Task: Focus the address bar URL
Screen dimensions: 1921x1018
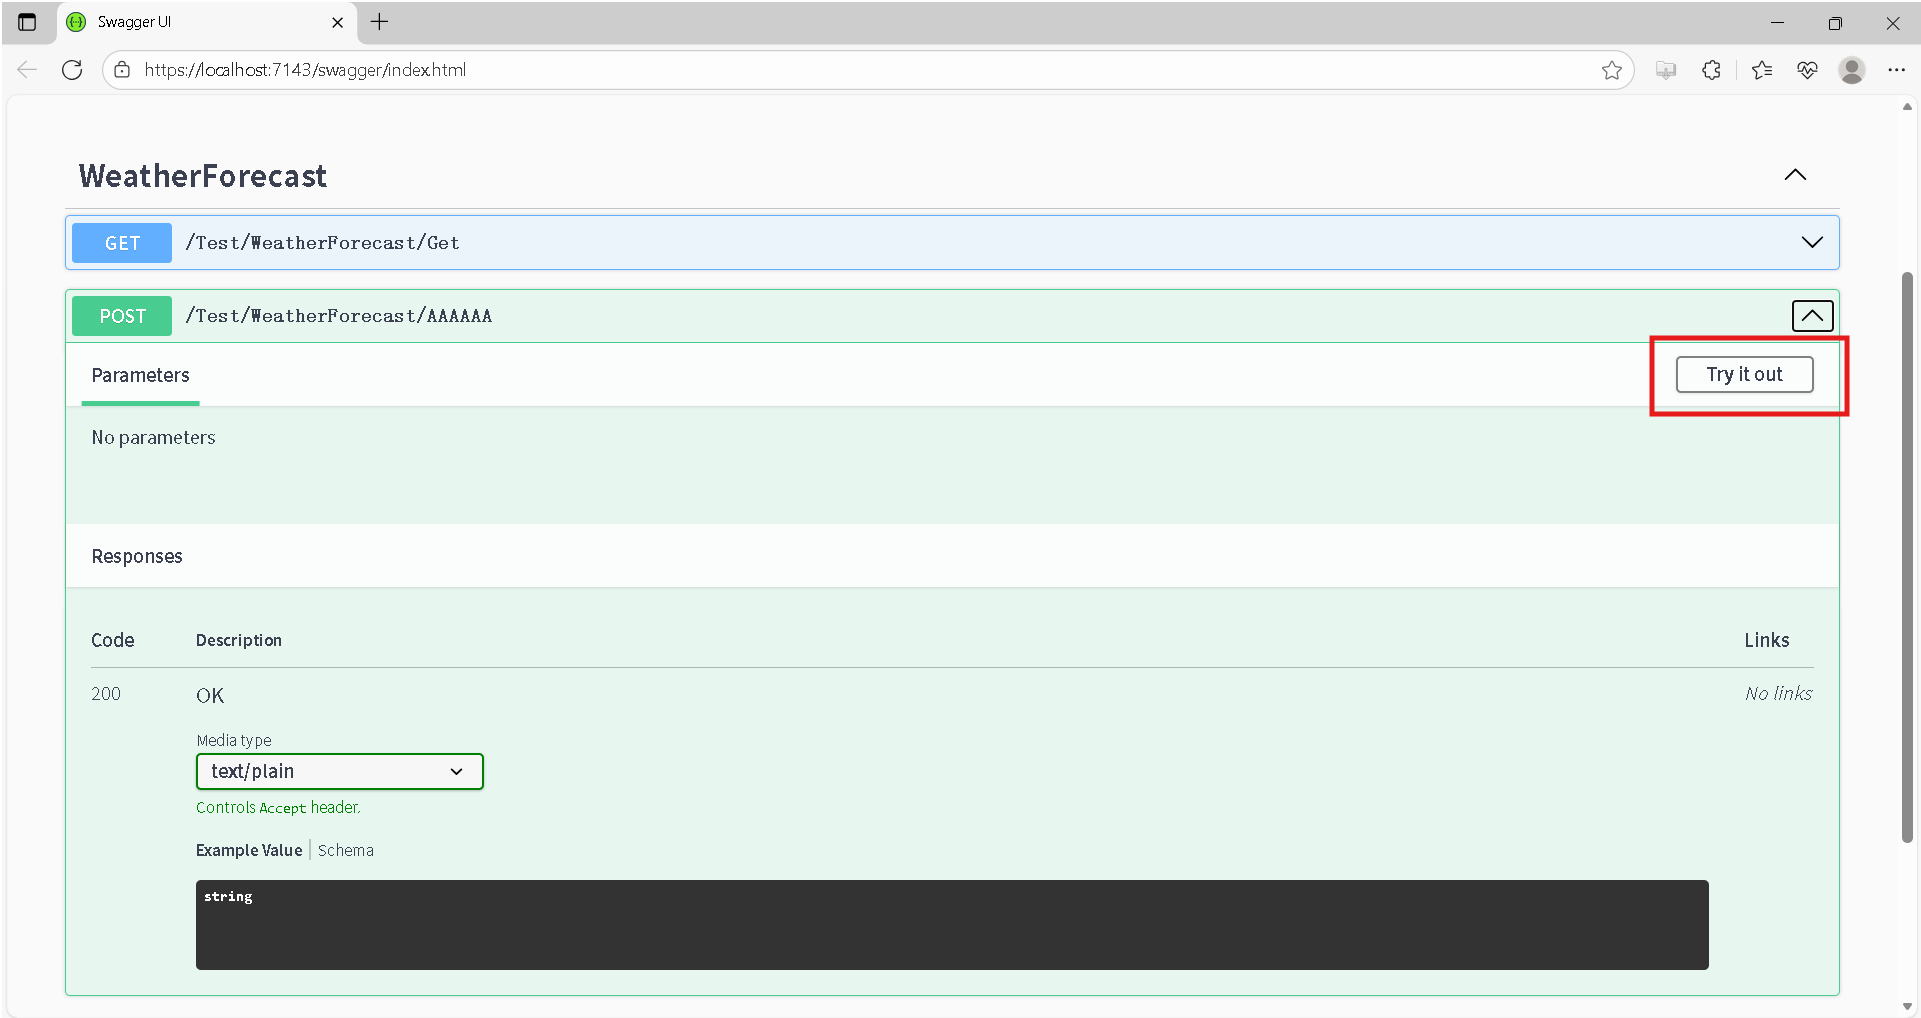Action: coord(305,70)
